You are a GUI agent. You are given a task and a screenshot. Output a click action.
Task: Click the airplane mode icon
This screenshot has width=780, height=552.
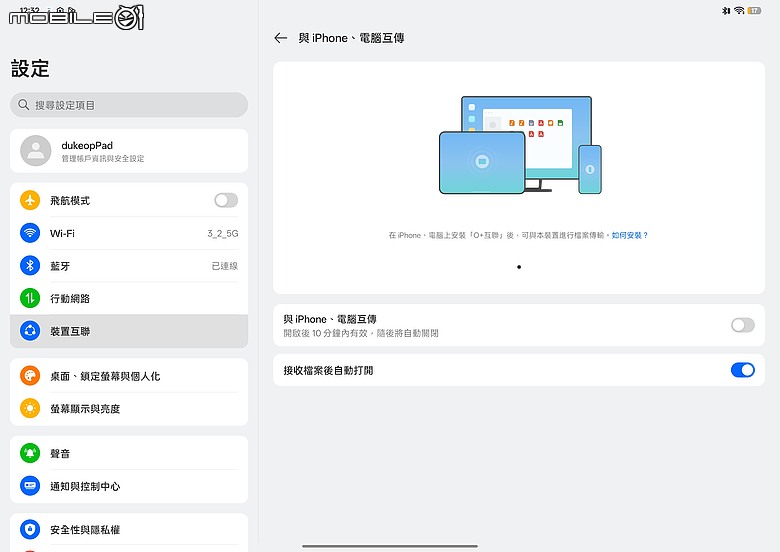[30, 200]
